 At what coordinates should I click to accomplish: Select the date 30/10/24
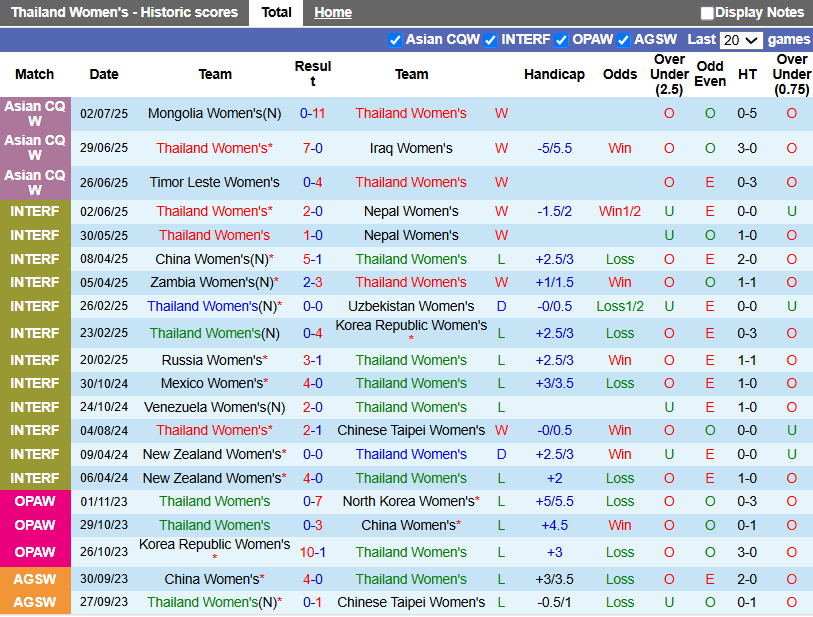tap(104, 384)
